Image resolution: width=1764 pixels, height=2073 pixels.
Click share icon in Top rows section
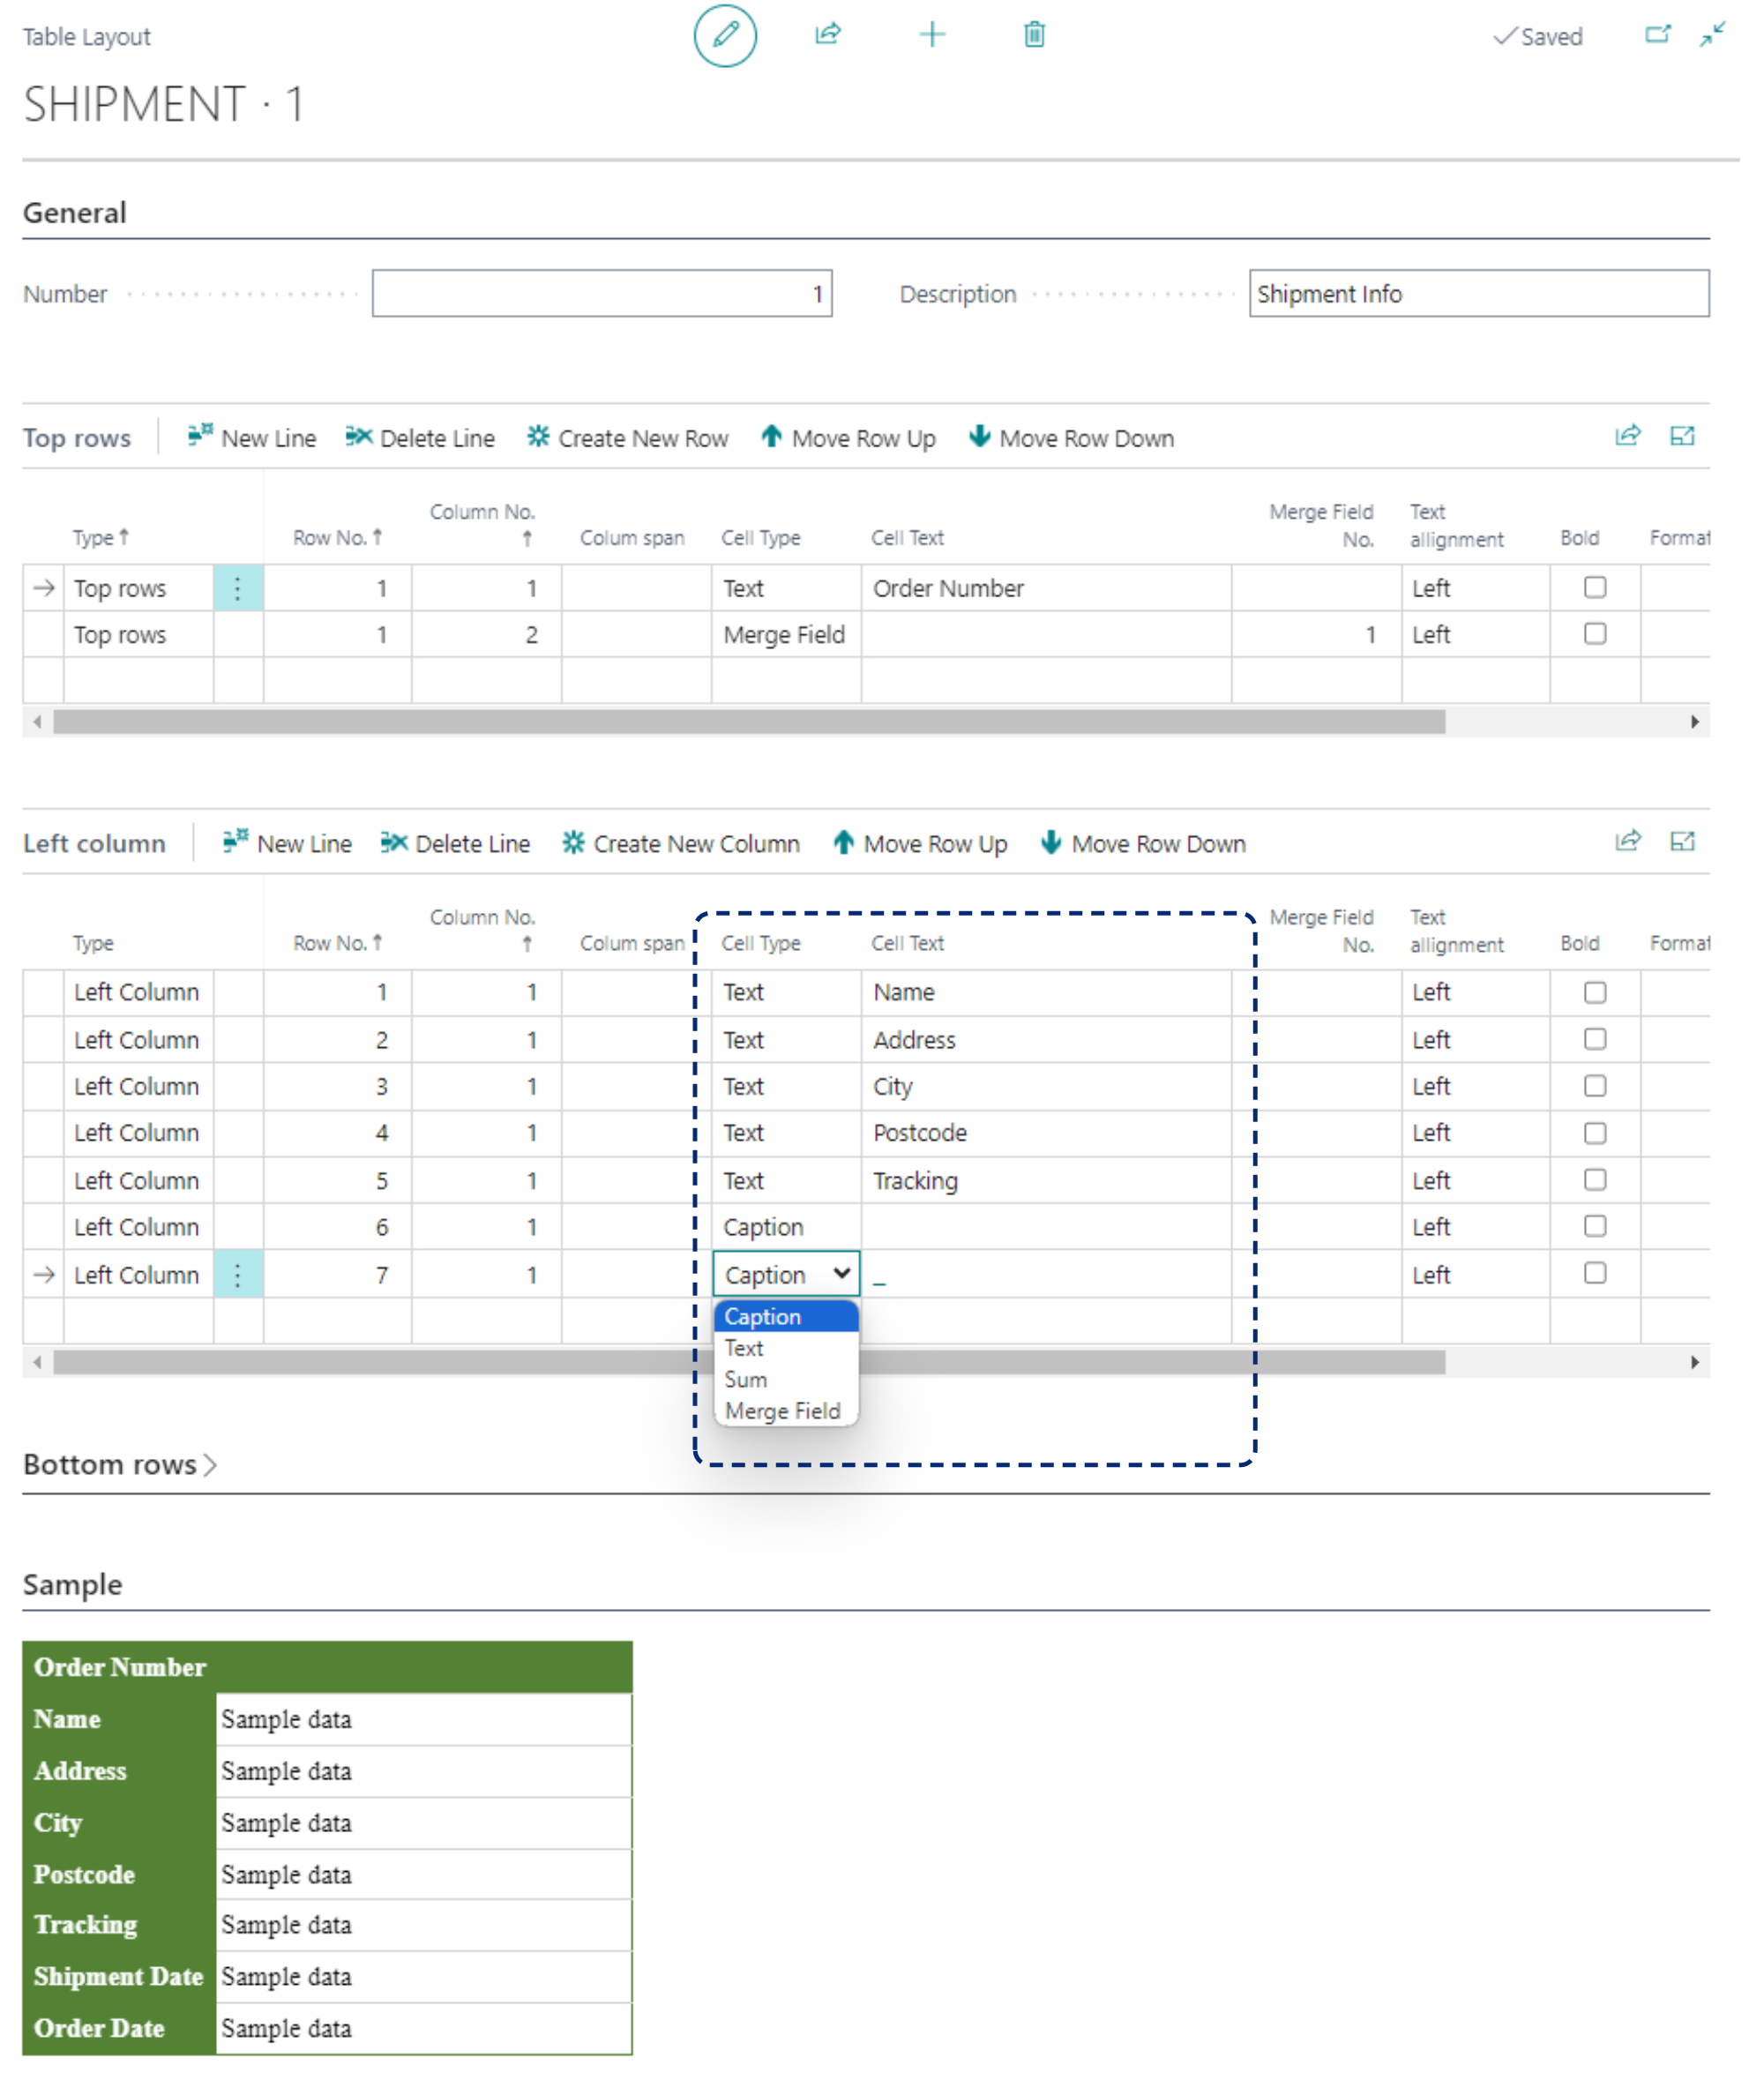1628,435
